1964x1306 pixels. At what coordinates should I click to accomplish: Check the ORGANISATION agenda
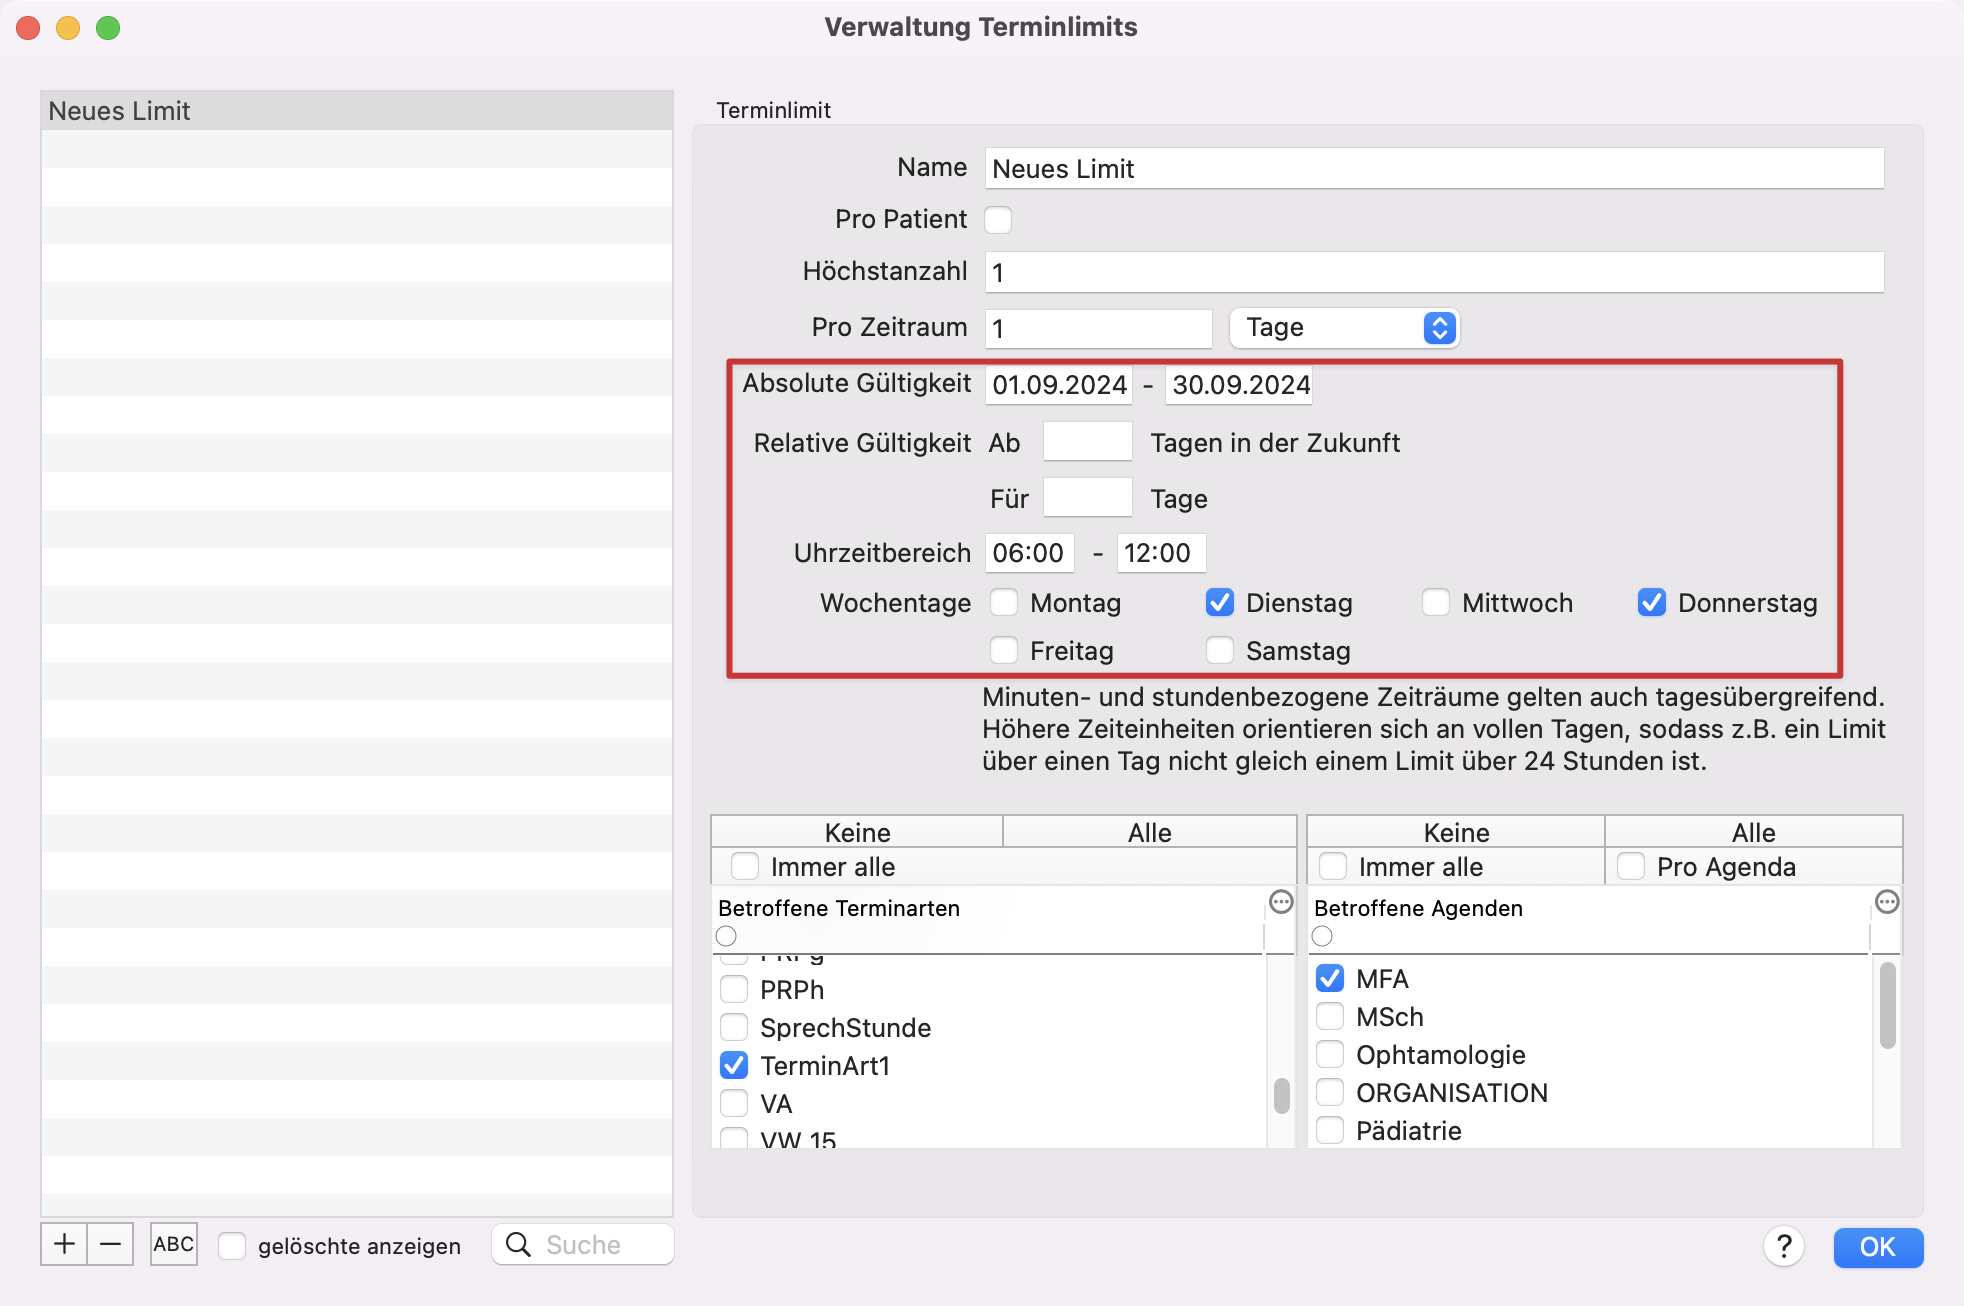1330,1092
